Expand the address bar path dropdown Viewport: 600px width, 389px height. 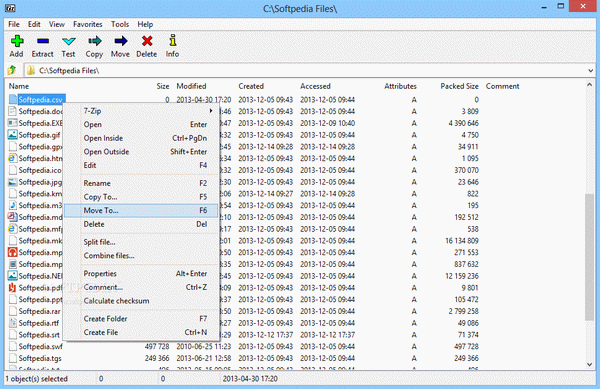point(590,70)
